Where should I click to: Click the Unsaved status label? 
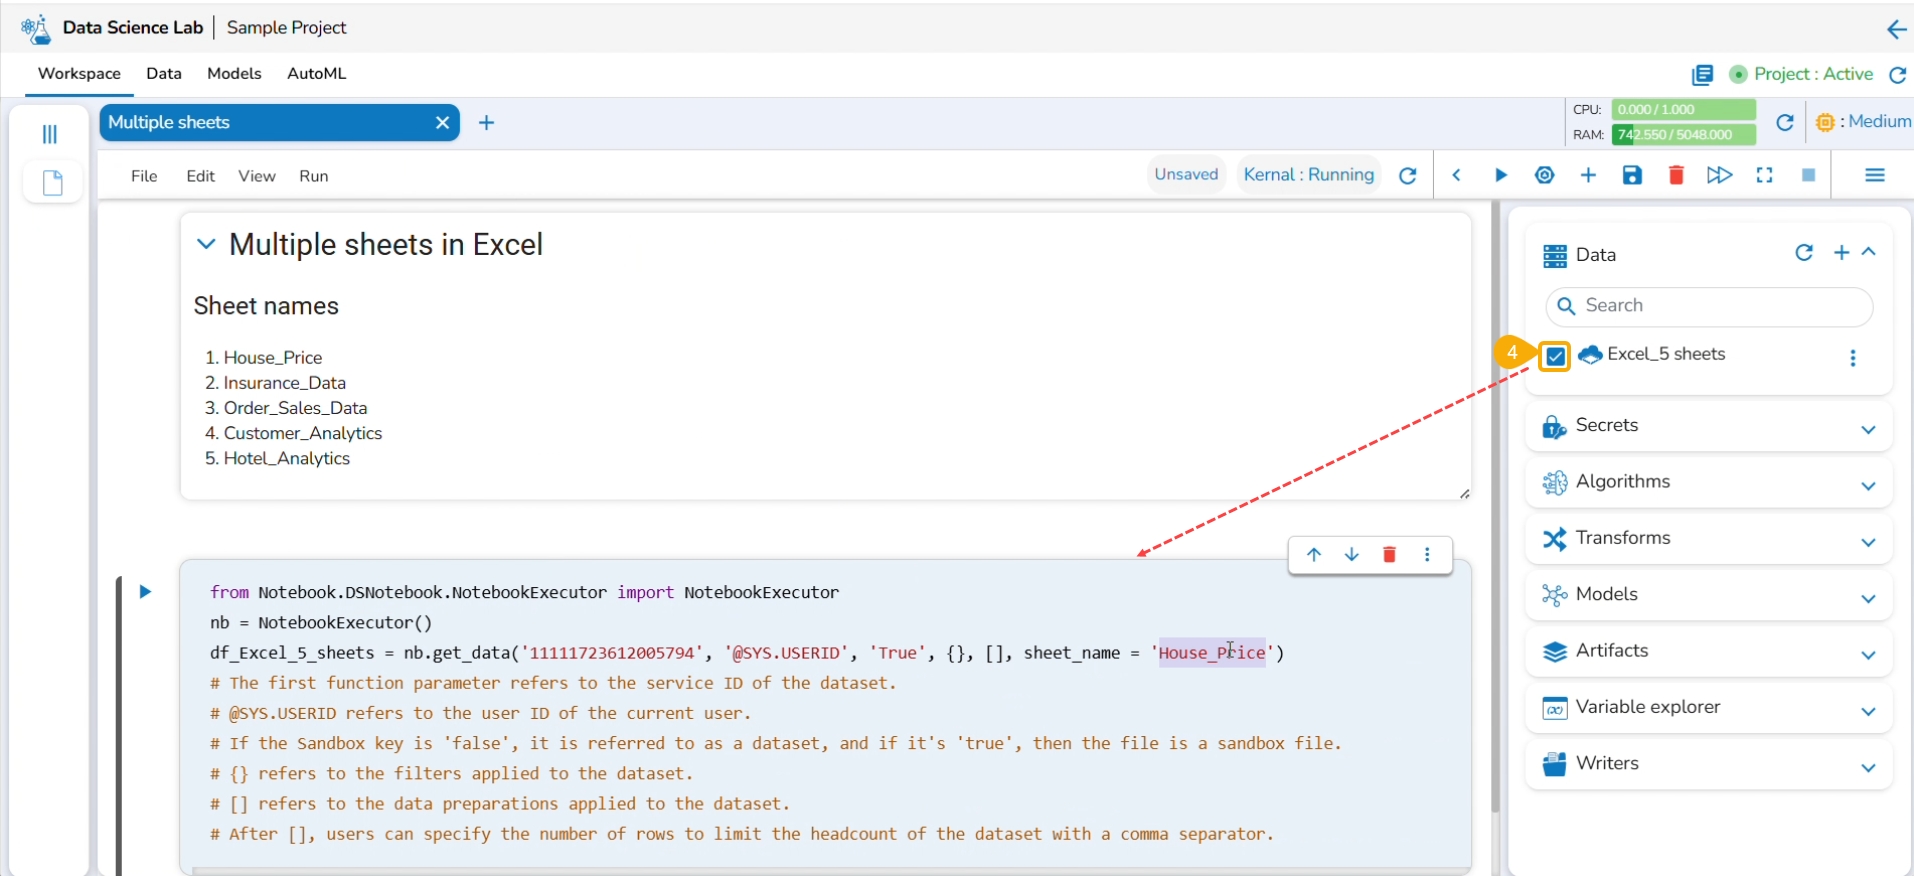[1186, 175]
